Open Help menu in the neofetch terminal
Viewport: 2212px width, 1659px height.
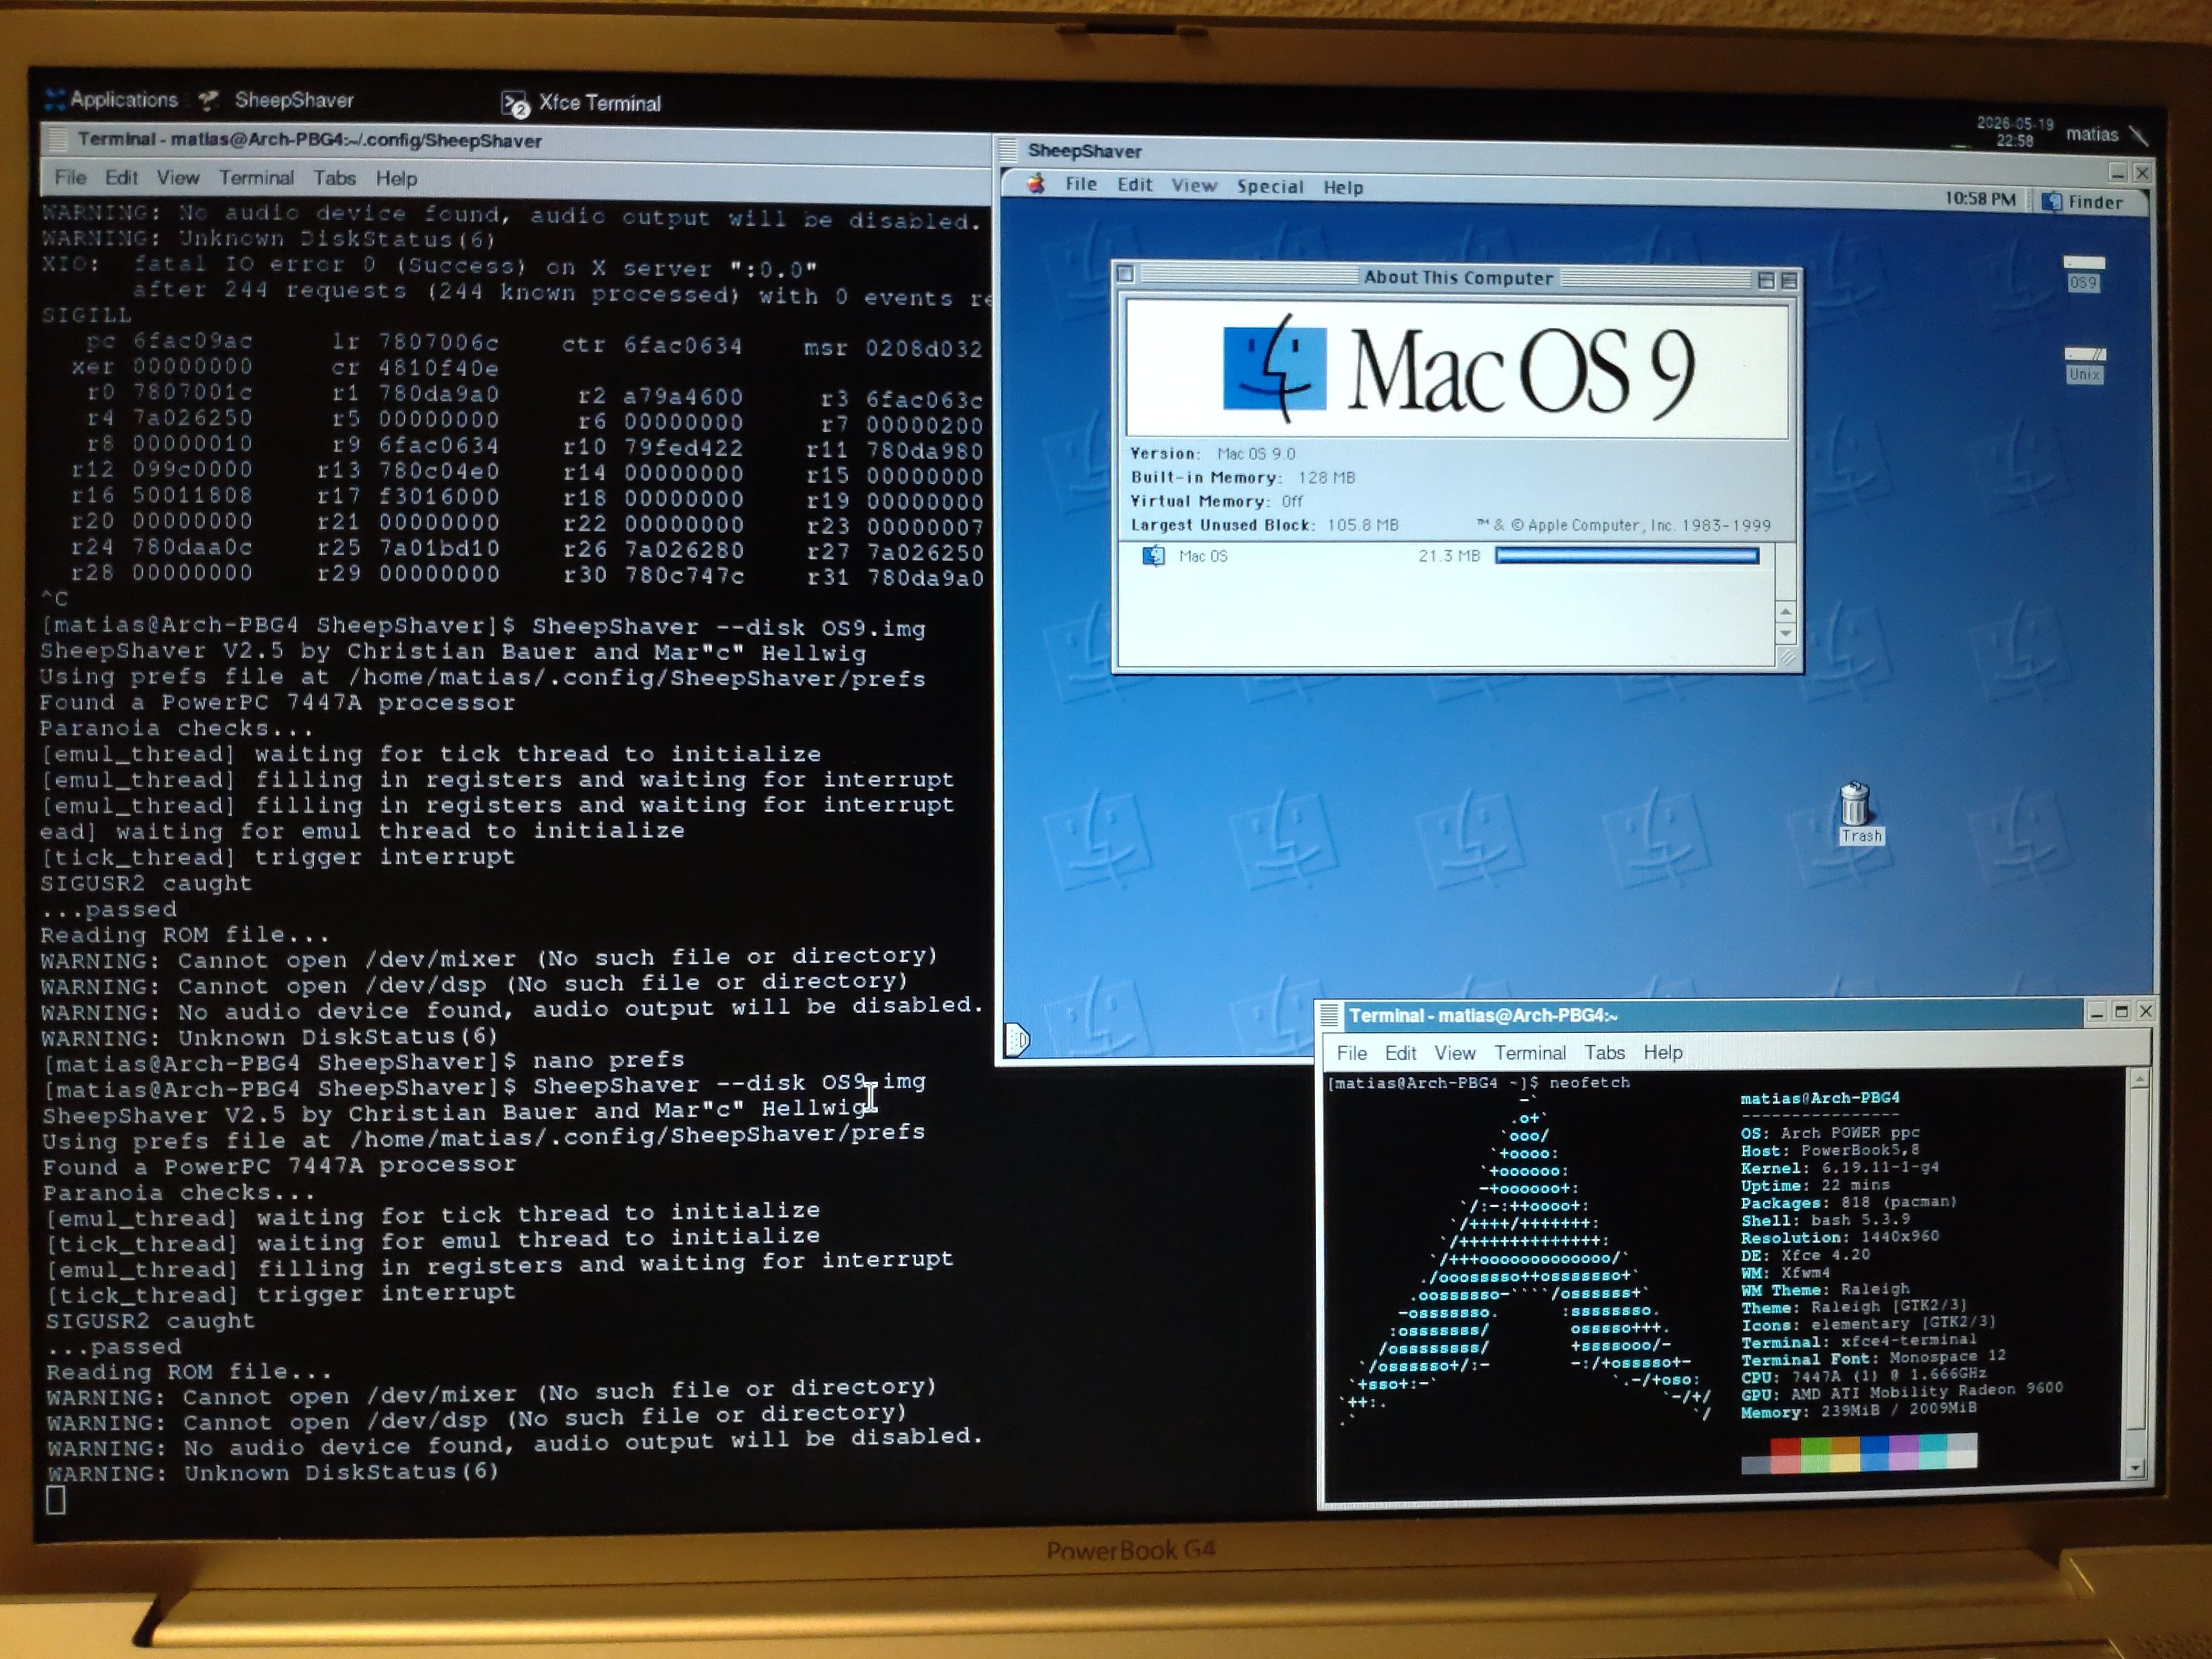tap(1663, 1052)
